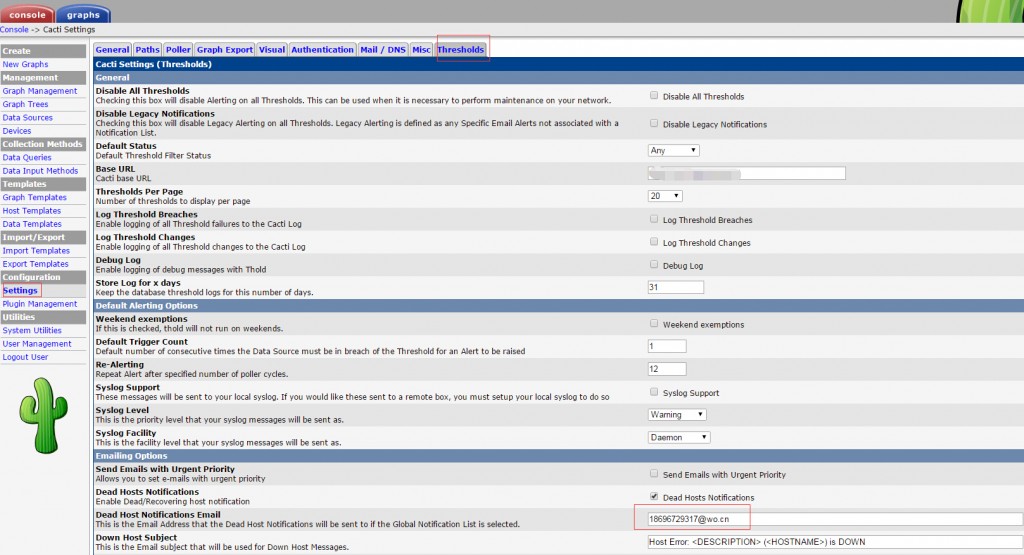1024x555 pixels.
Task: Click the Cacti cactus logo
Action: 43,415
